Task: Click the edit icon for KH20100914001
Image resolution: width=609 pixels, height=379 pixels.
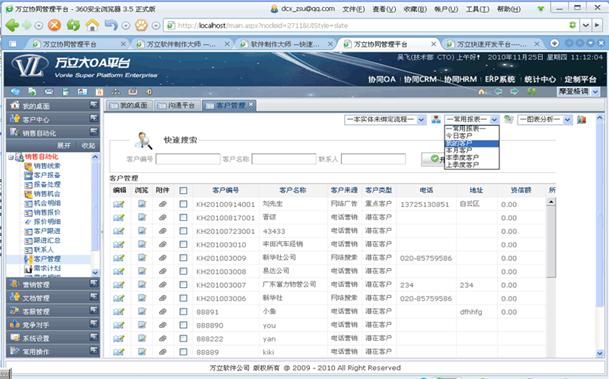Action: tap(118, 204)
